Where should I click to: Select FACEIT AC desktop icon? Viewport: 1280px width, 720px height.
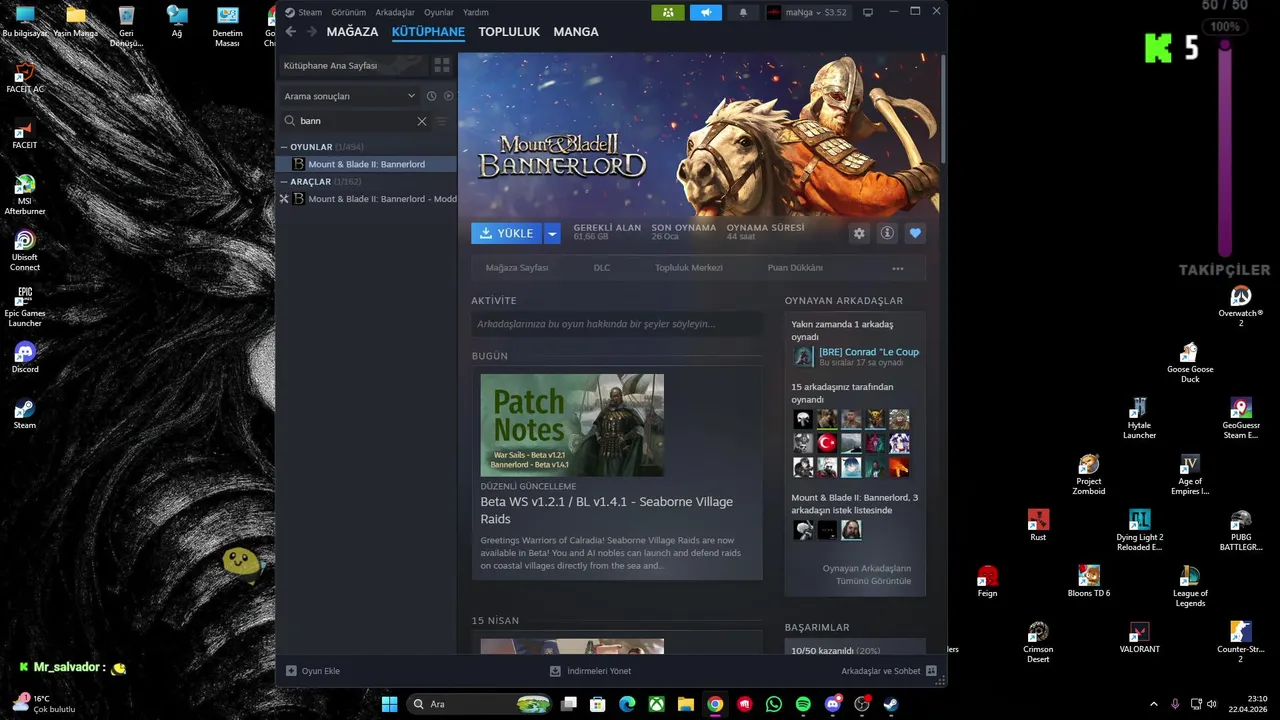tap(25, 78)
